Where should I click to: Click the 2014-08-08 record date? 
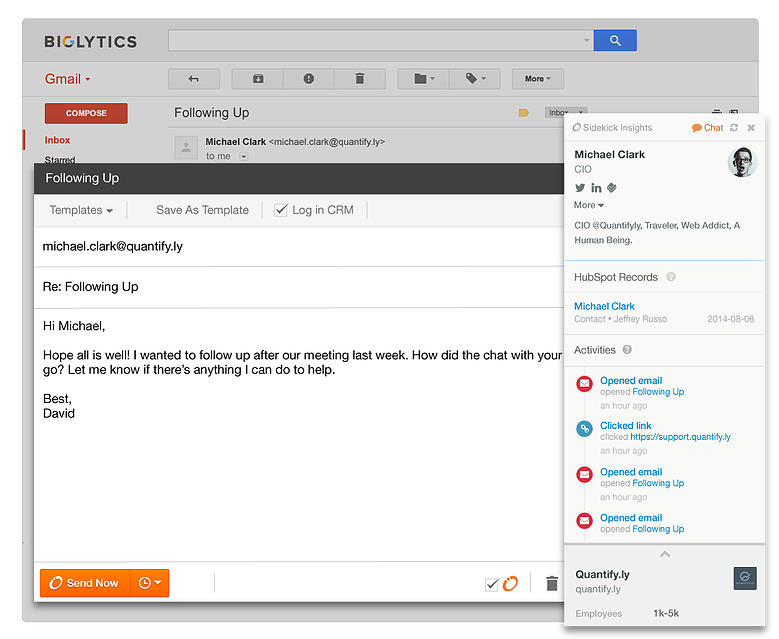click(x=730, y=319)
